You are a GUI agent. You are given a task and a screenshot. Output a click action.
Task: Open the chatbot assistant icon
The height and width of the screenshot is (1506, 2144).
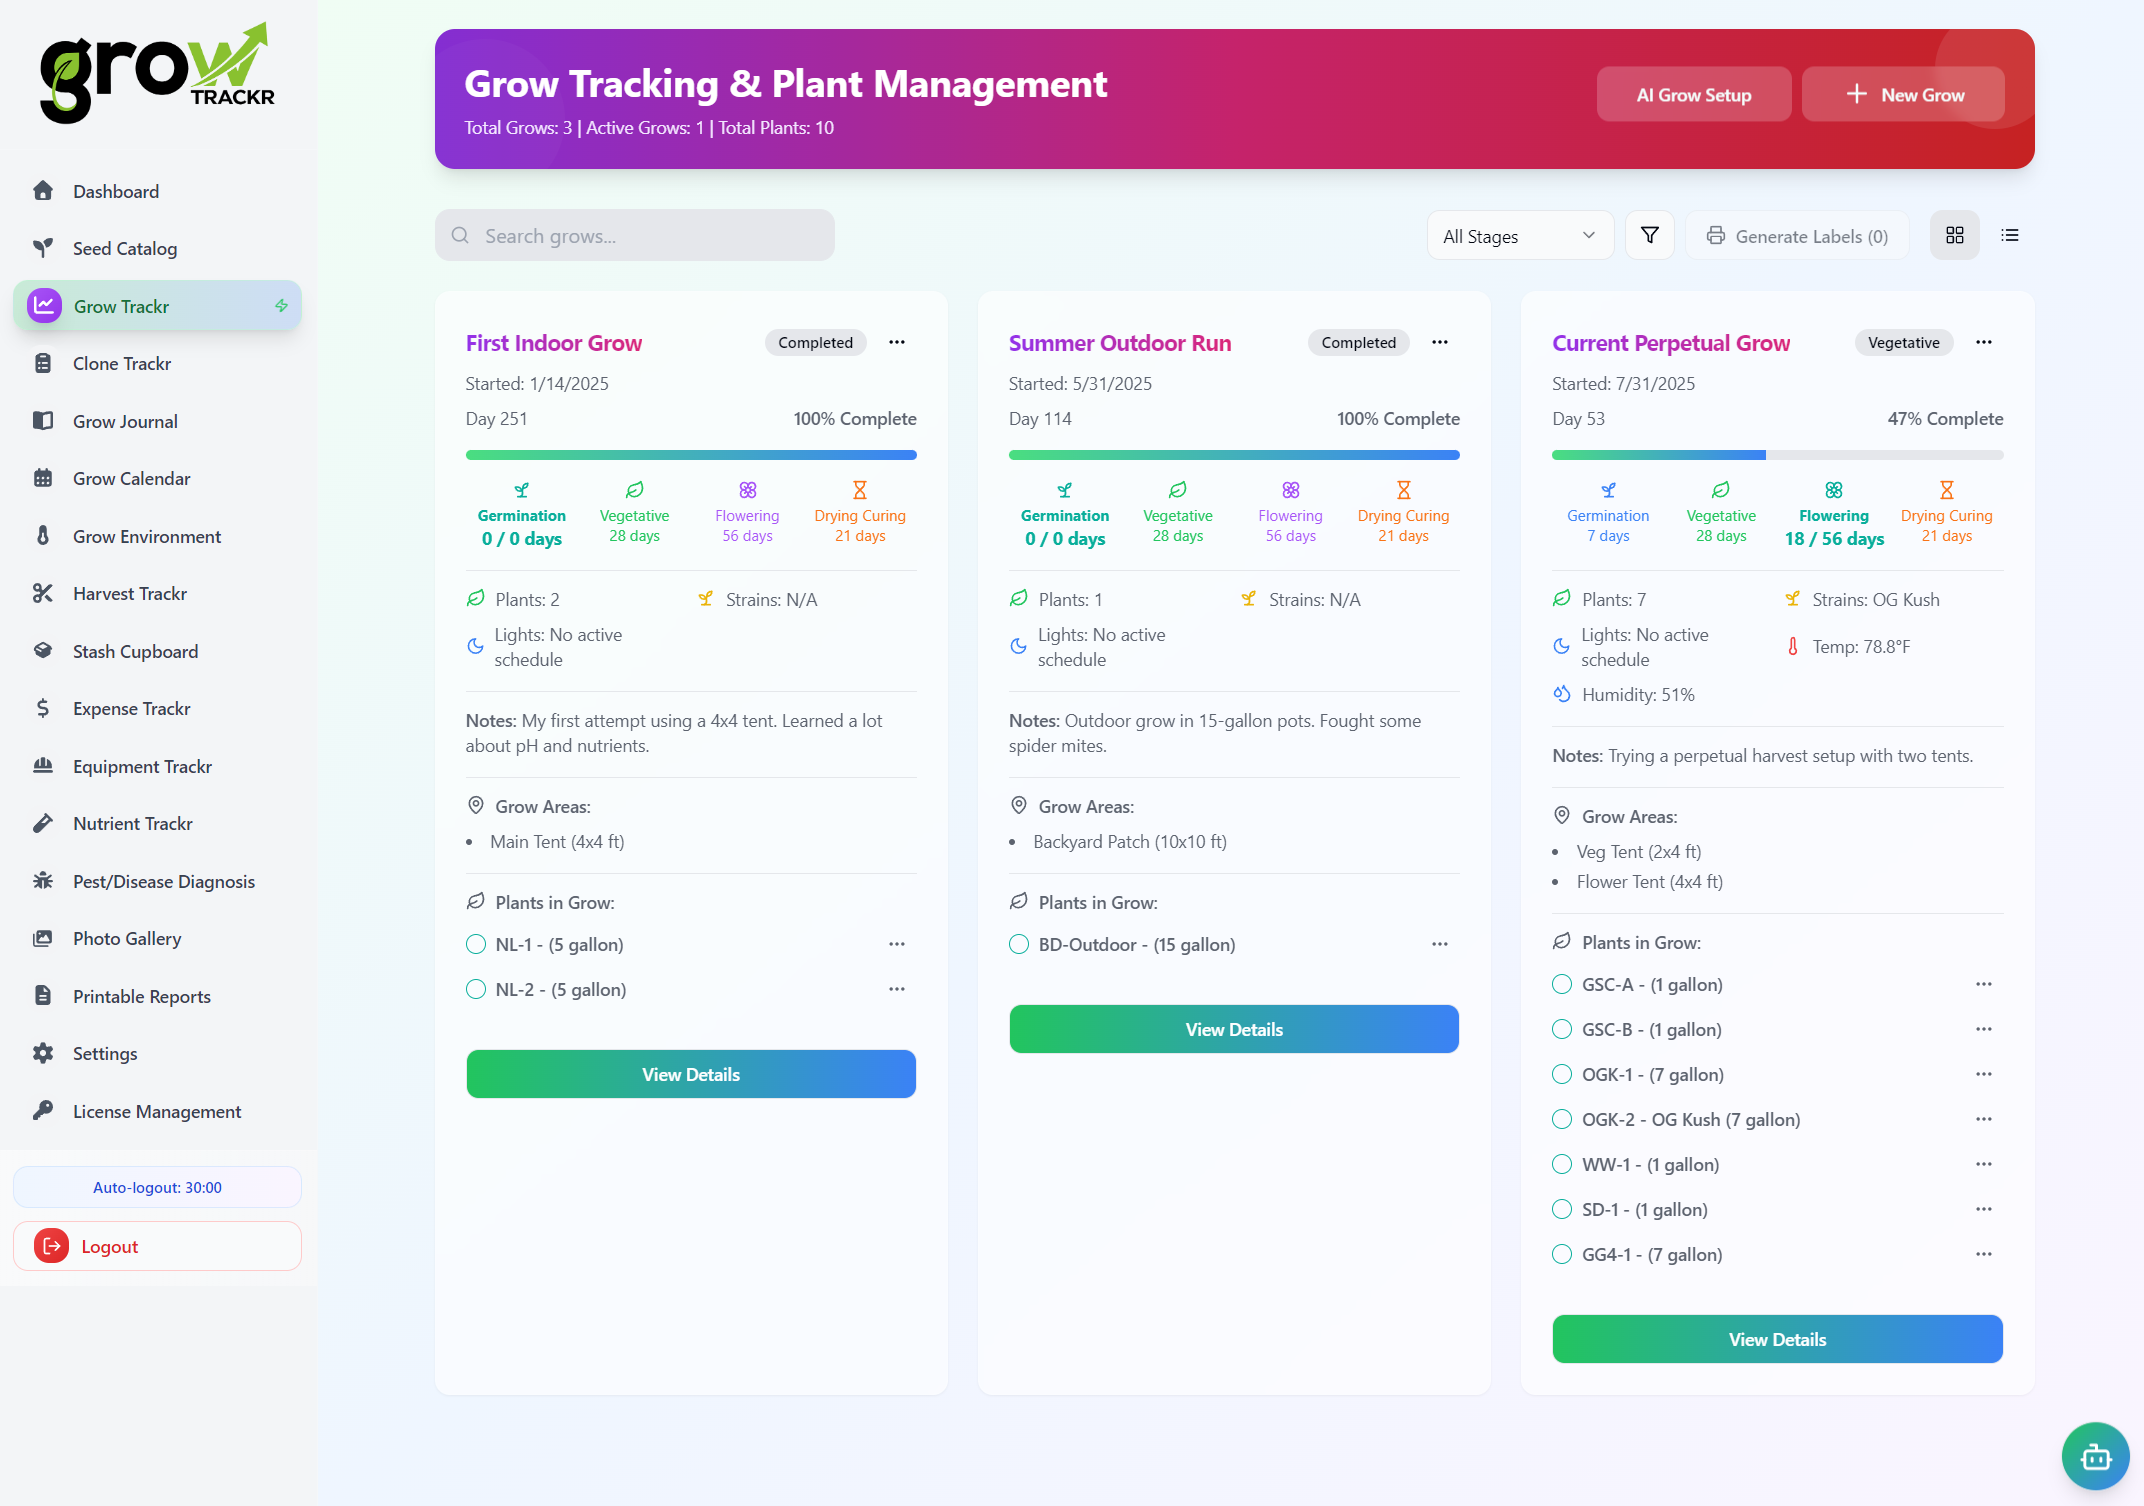coord(2095,1456)
